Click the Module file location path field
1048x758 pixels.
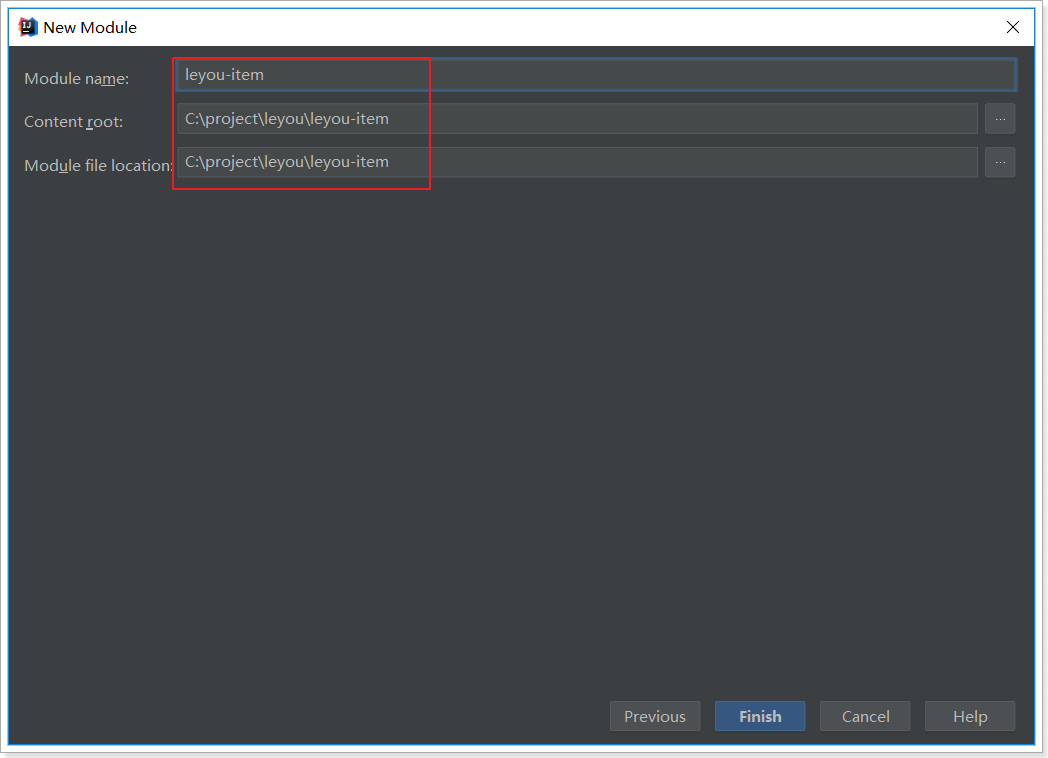coord(577,162)
